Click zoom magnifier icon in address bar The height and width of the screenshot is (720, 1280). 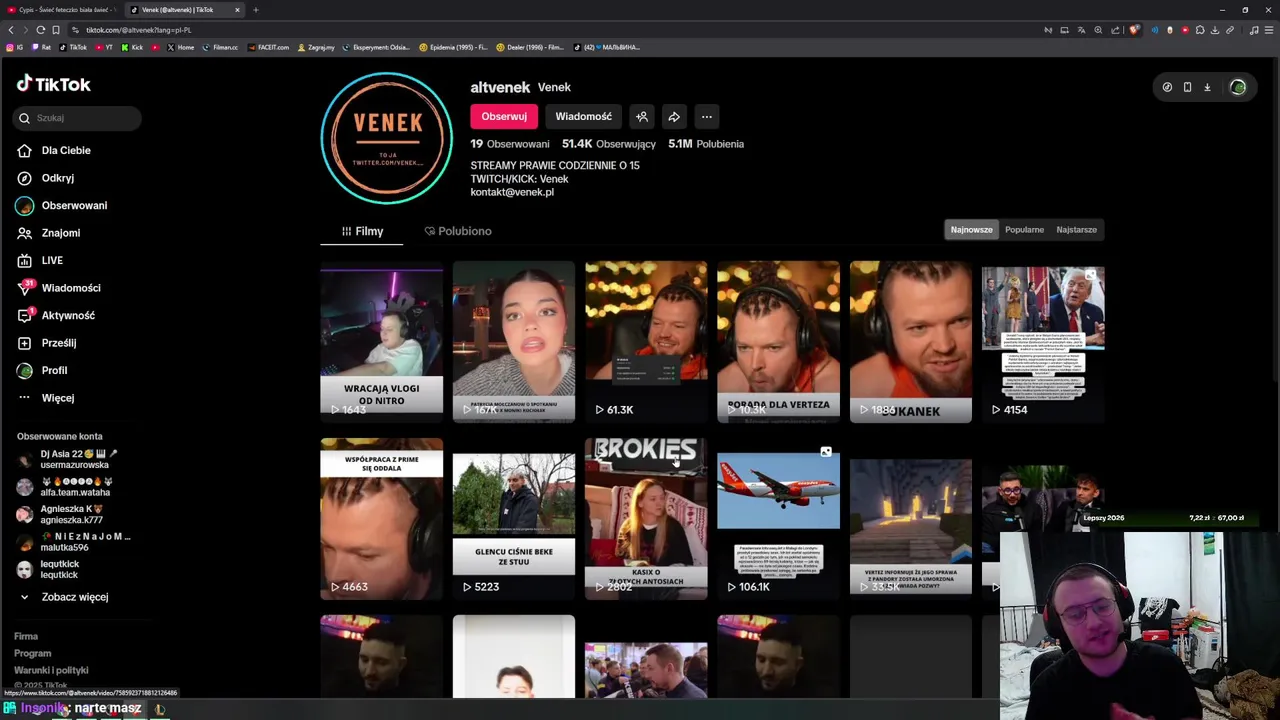click(1098, 30)
